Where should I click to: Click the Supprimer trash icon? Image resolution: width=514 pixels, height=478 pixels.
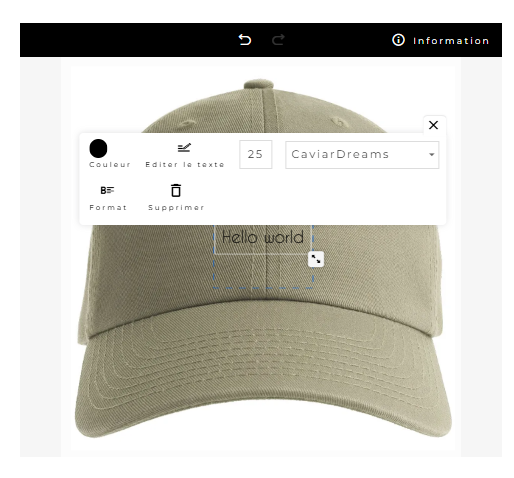click(x=176, y=190)
